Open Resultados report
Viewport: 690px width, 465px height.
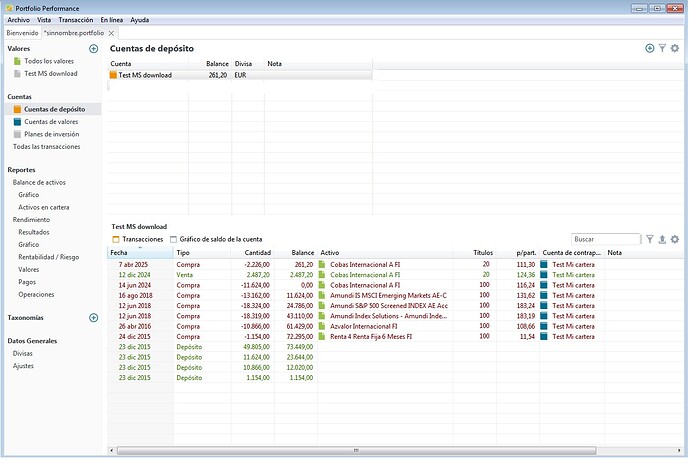(34, 232)
